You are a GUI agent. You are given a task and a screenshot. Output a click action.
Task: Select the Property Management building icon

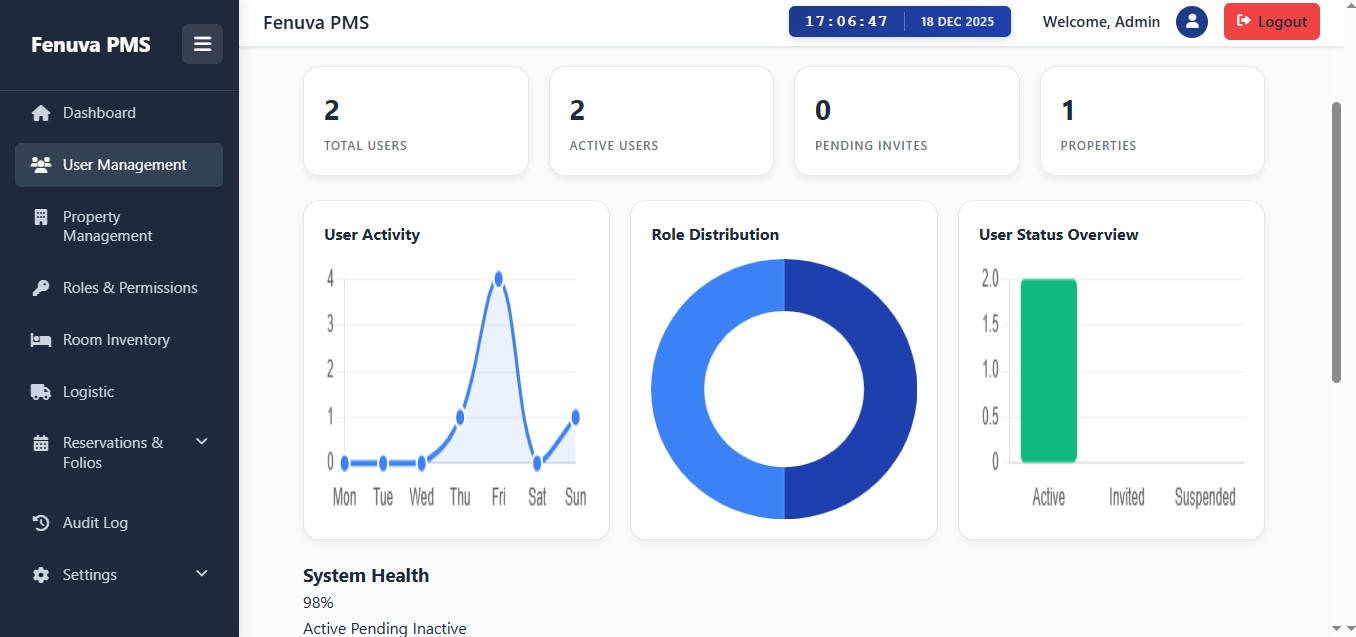click(x=40, y=217)
